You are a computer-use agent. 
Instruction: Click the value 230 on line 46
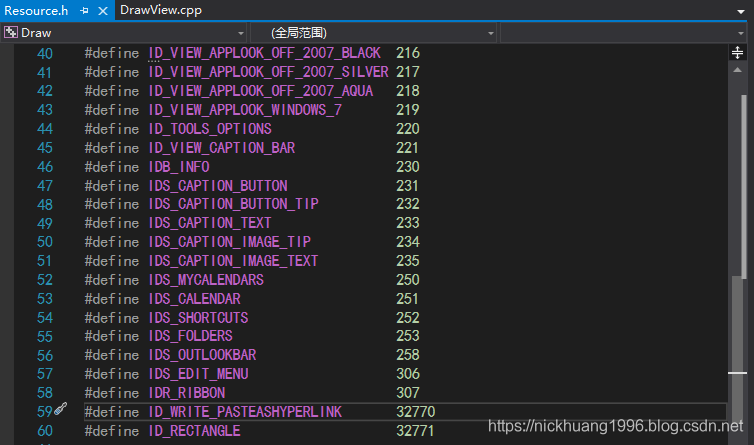[408, 166]
